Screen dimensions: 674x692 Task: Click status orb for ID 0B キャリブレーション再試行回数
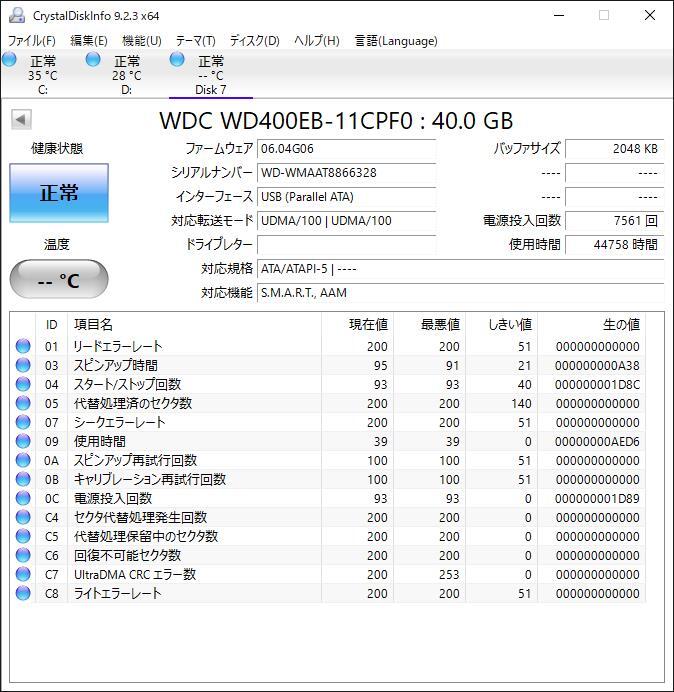coord(23,479)
